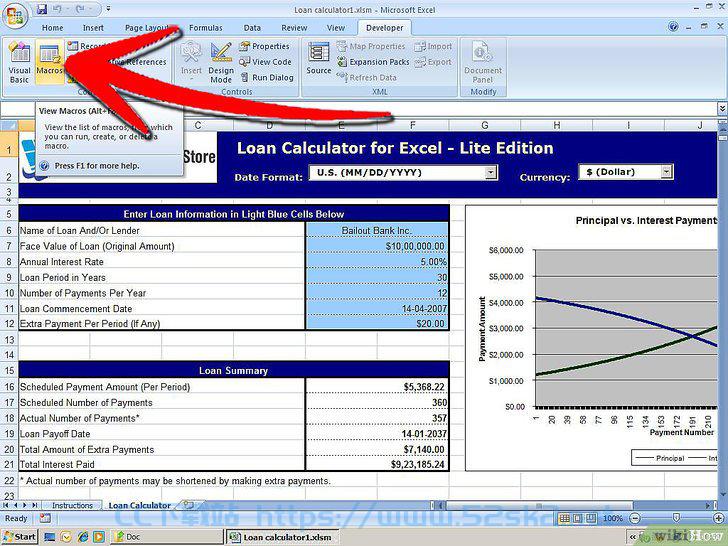Open the Macros list button

(x=49, y=62)
